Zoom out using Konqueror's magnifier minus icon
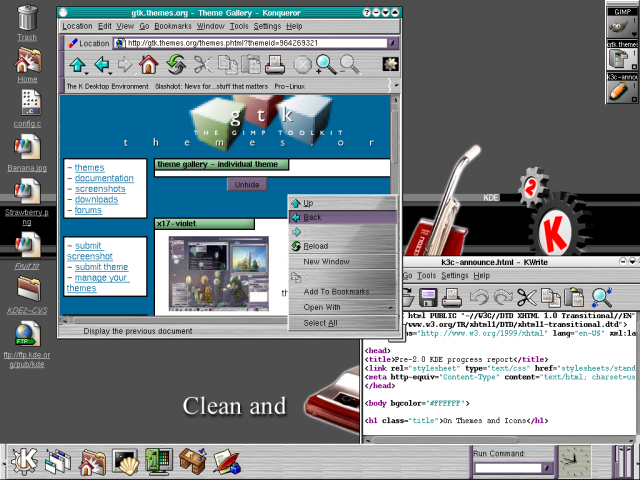This screenshot has height=480, width=640. coord(349,66)
